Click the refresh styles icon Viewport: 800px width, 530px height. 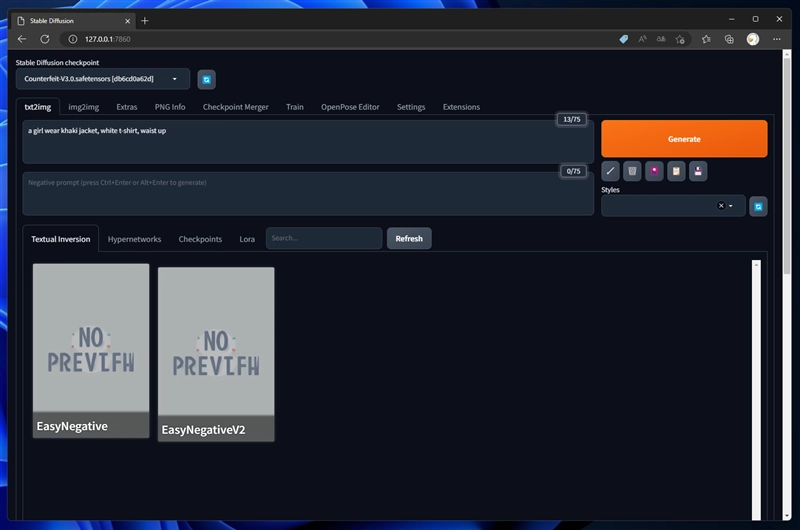758,207
